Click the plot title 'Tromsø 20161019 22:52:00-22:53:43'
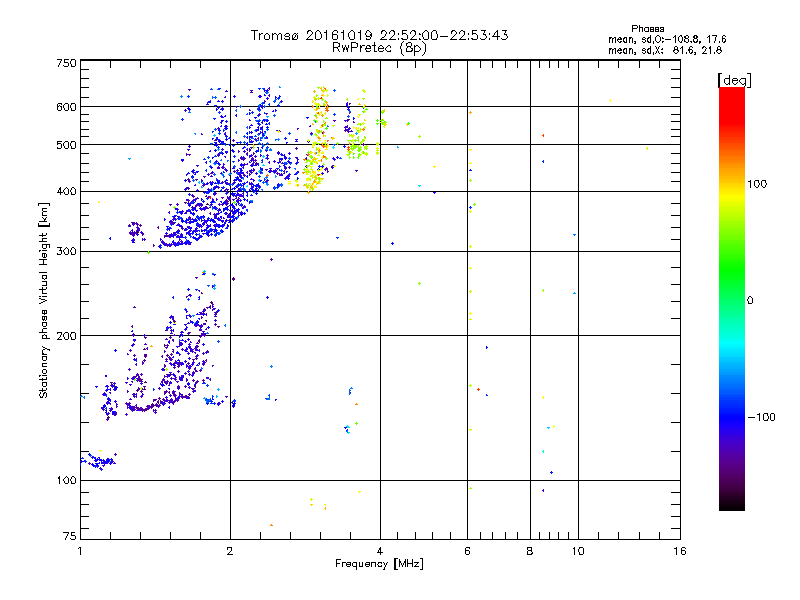 pyautogui.click(x=379, y=35)
